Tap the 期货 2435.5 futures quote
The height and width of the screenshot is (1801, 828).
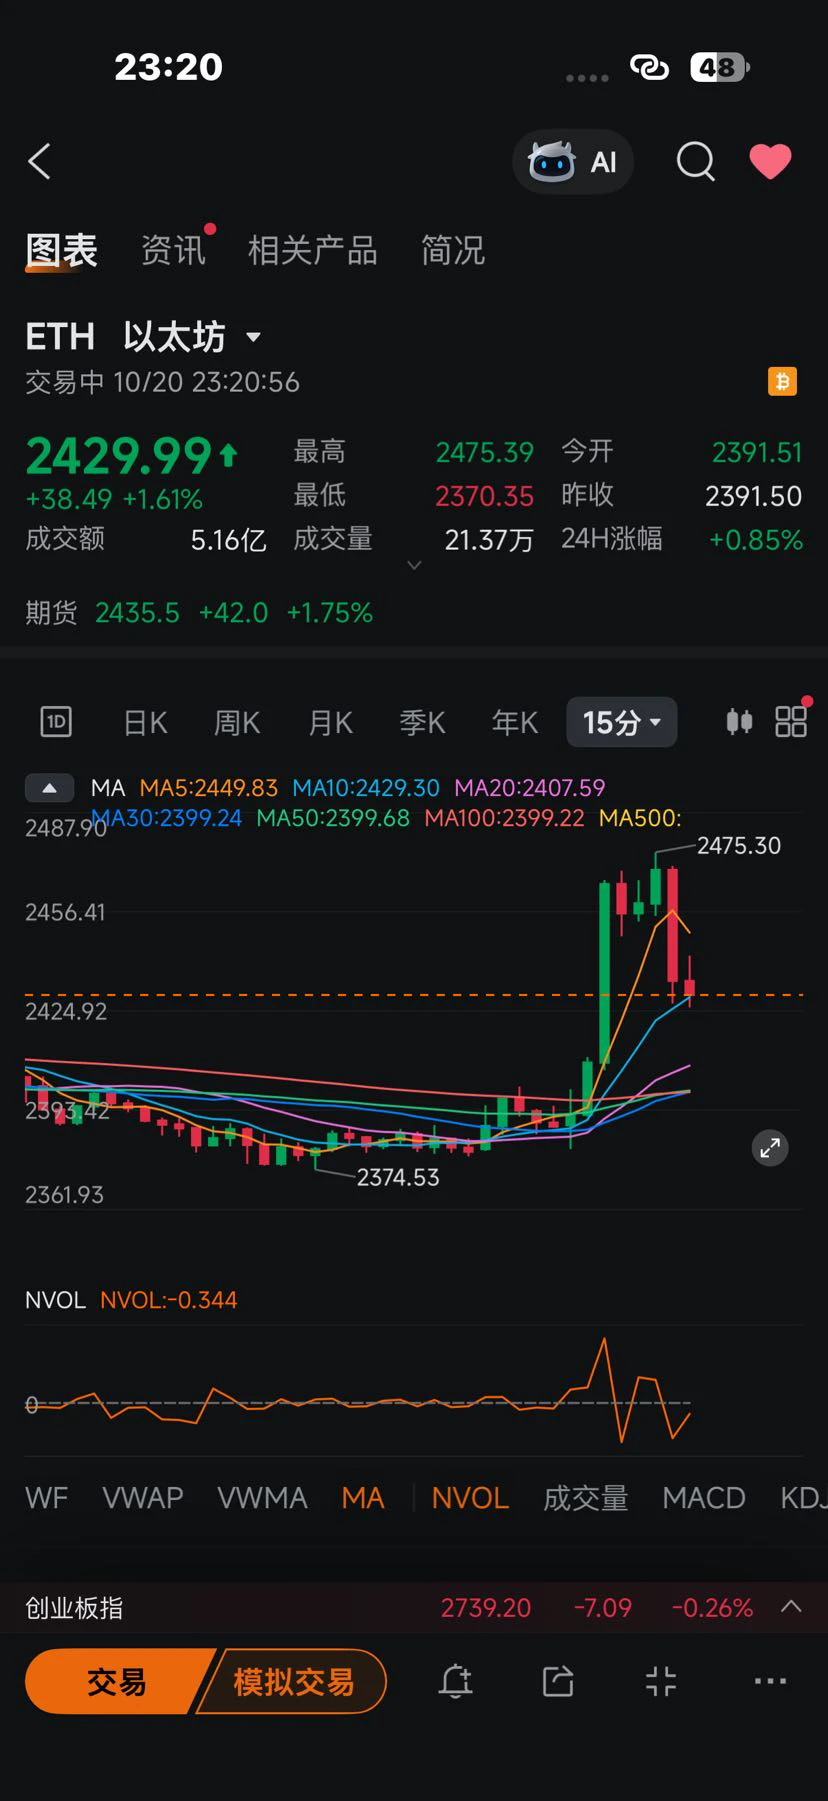coord(199,612)
